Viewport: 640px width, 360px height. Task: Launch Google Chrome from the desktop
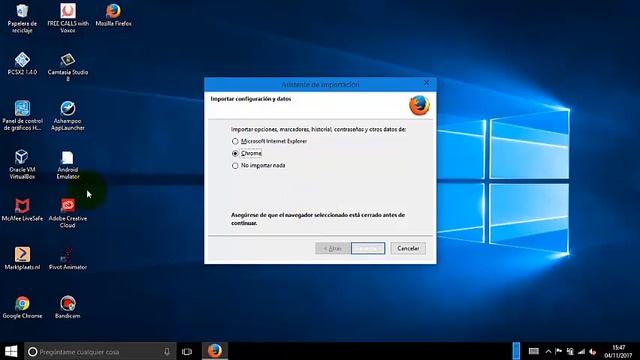click(x=22, y=307)
